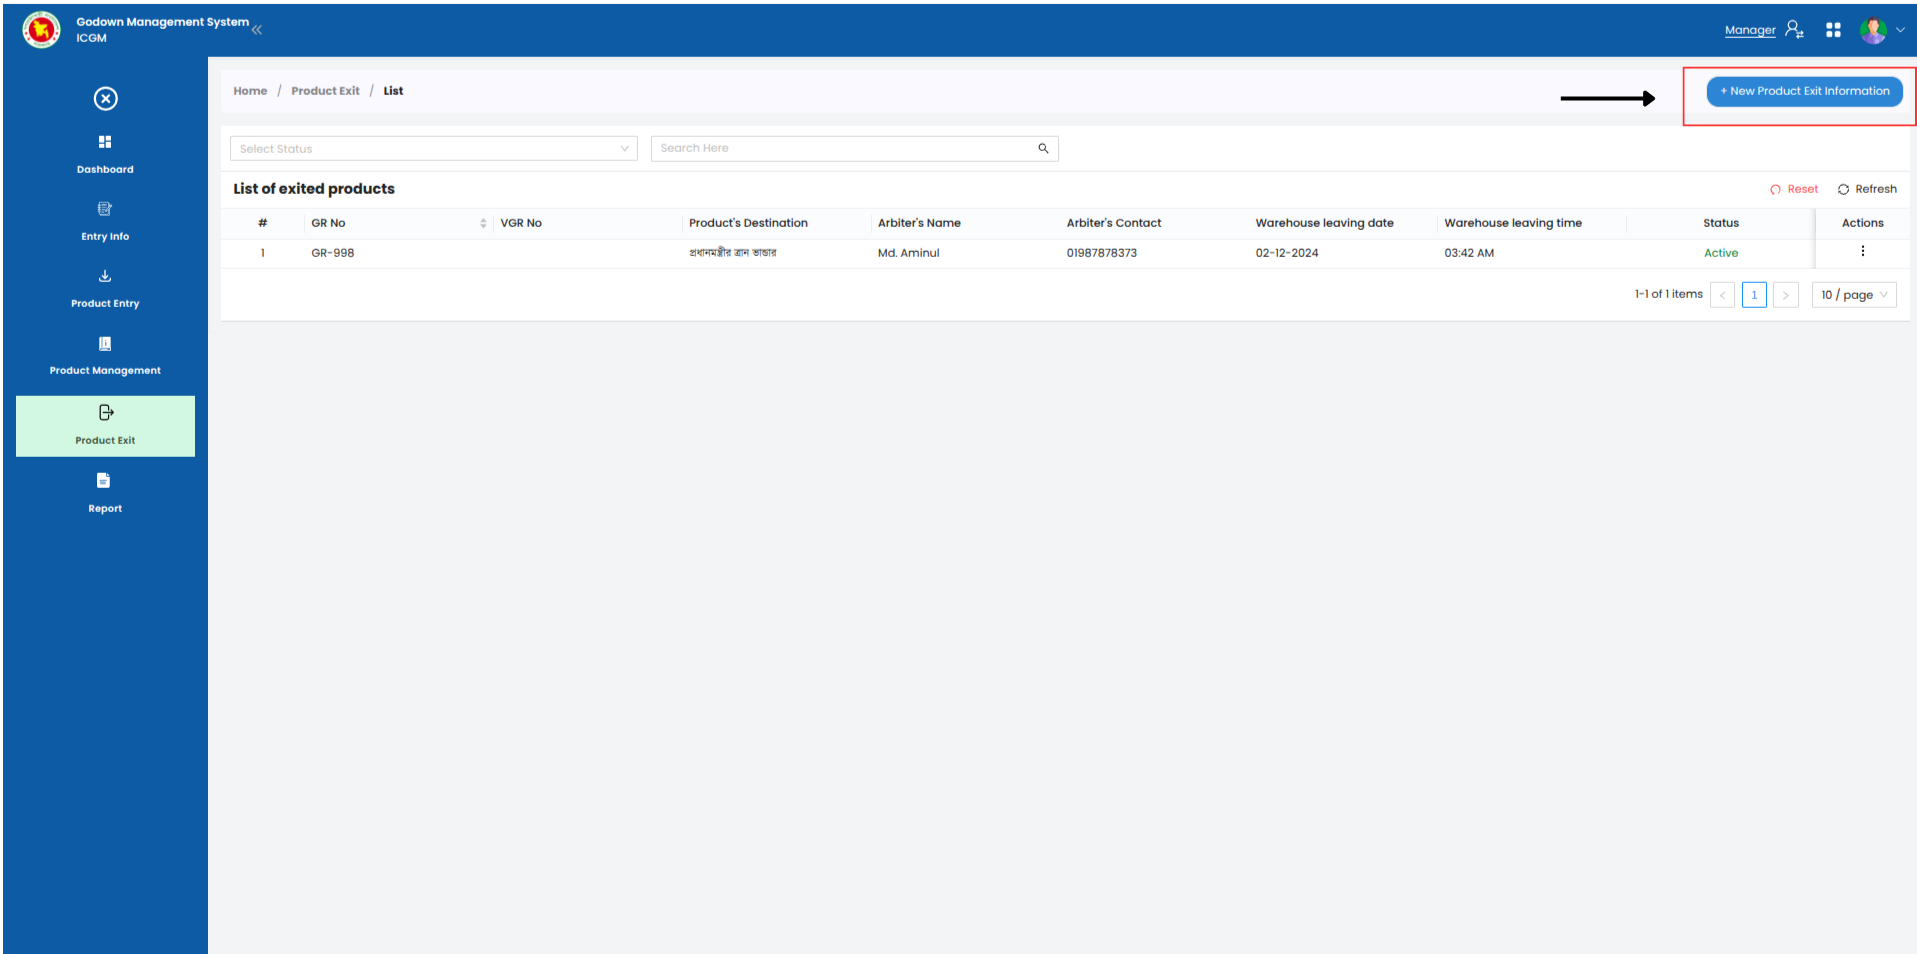
Task: Open the three-dot actions menu for GR-998
Action: pos(1862,251)
